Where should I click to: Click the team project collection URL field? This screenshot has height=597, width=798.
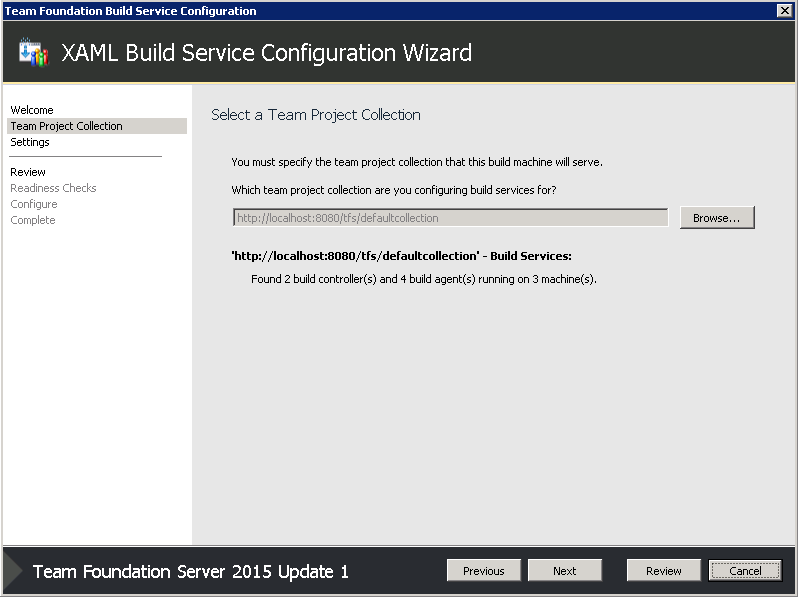pos(450,218)
